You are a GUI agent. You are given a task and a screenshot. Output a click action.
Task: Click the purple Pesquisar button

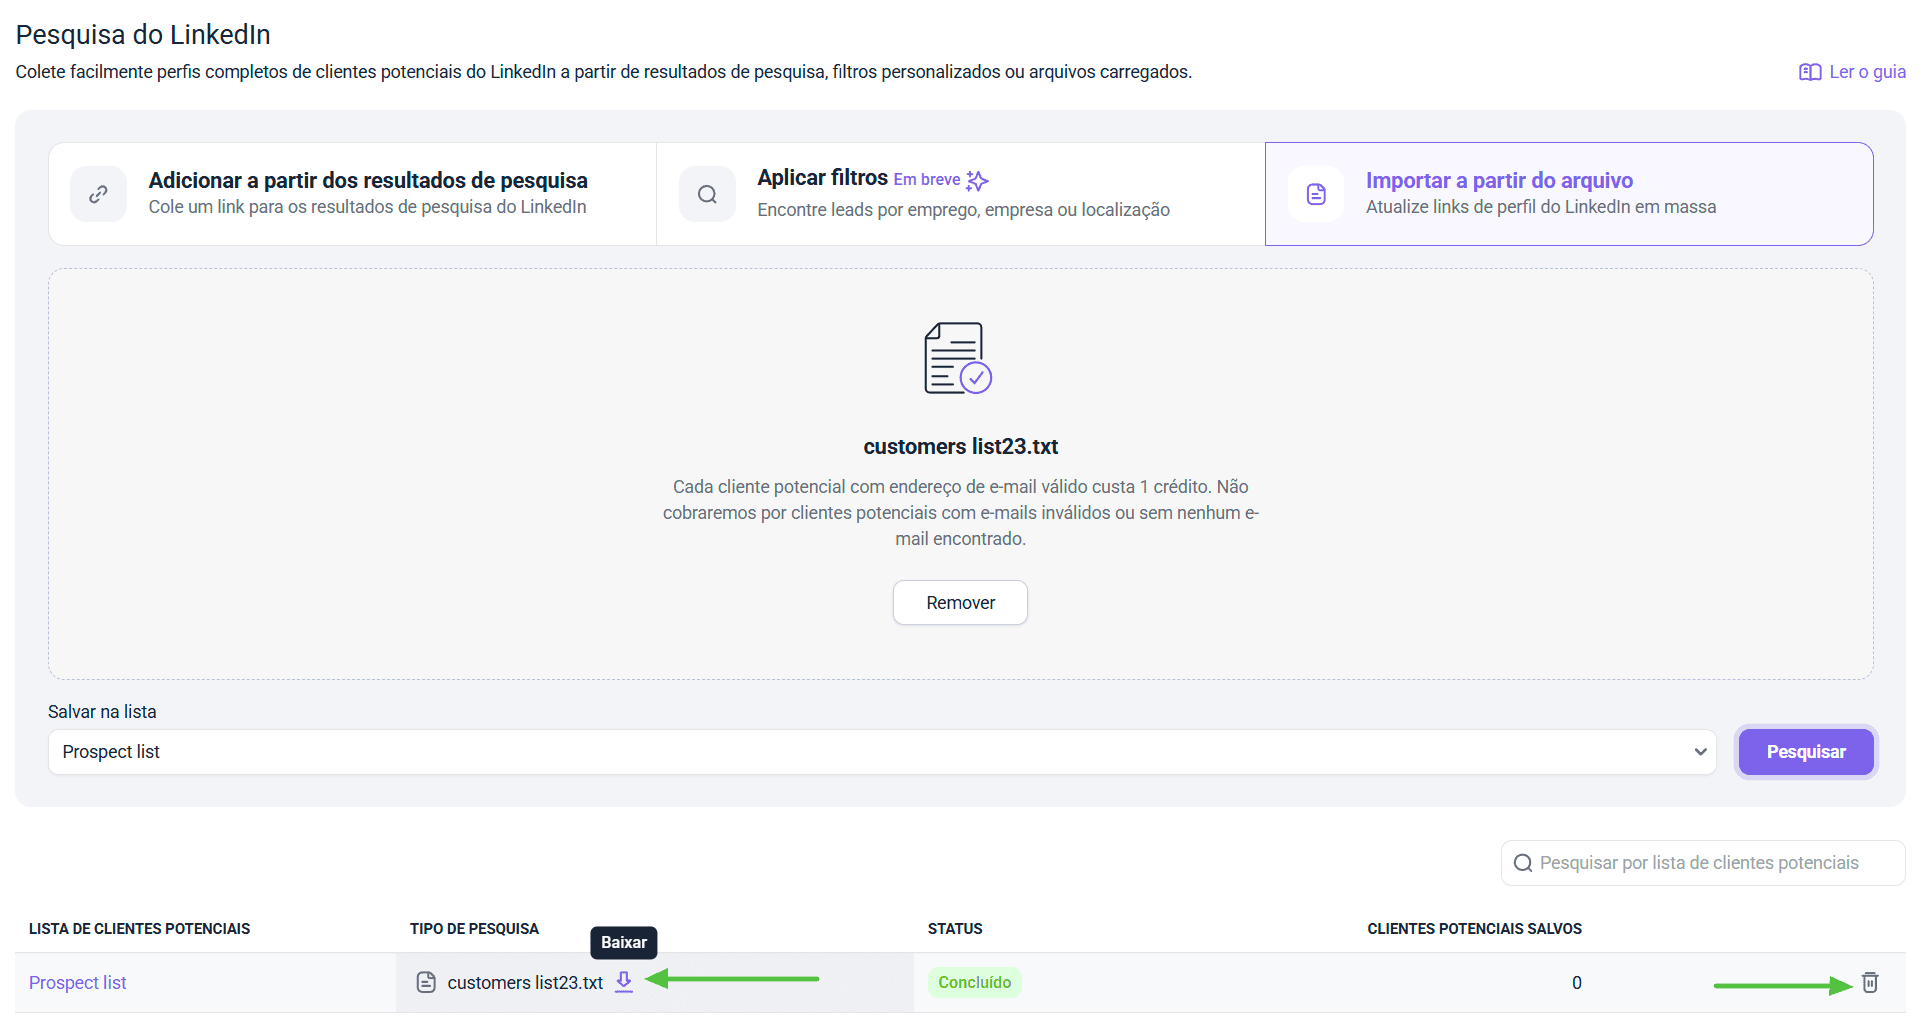(x=1805, y=752)
